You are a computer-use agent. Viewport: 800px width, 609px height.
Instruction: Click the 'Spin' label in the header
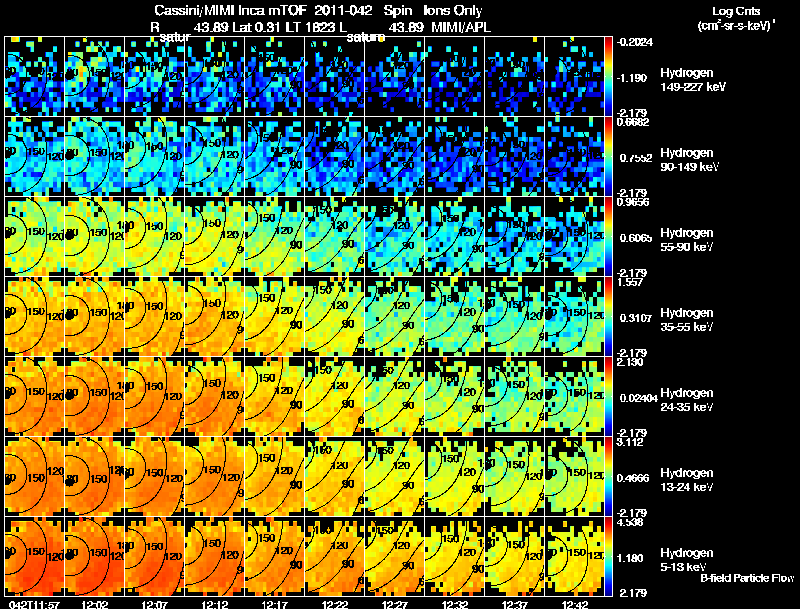pyautogui.click(x=397, y=11)
